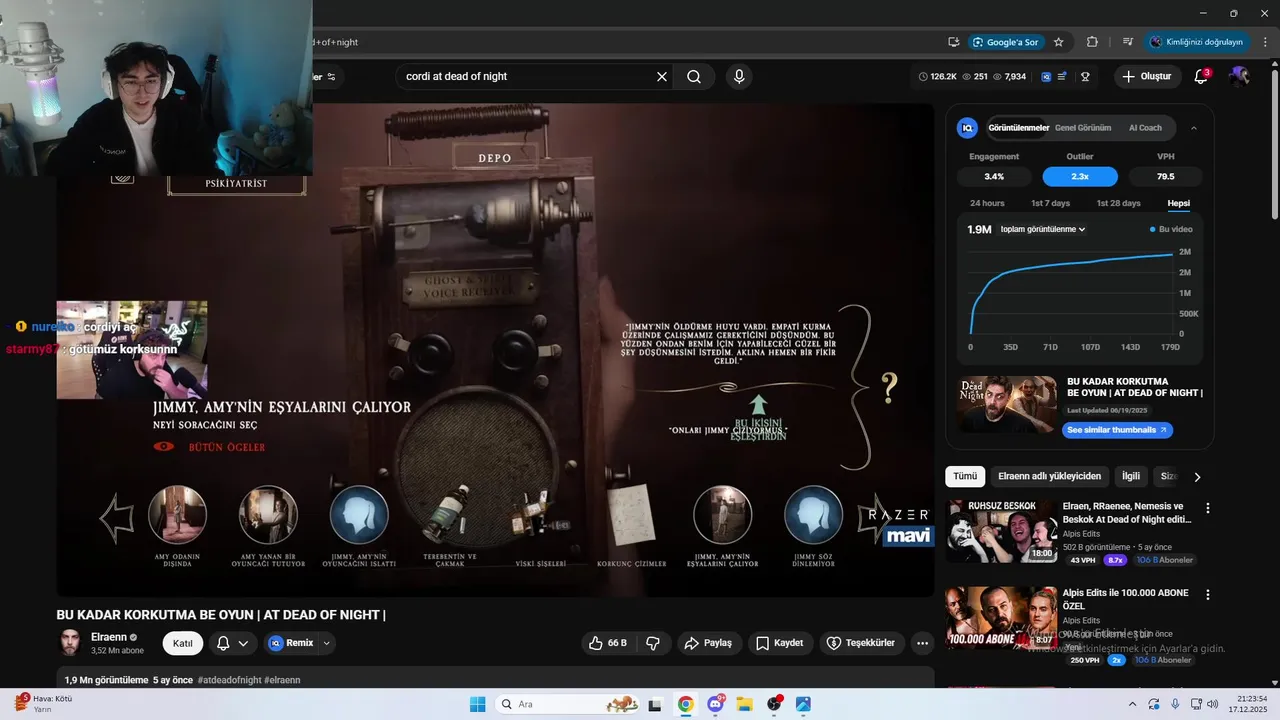
Task: Click install/cast screen icon in address bar
Action: click(x=954, y=42)
